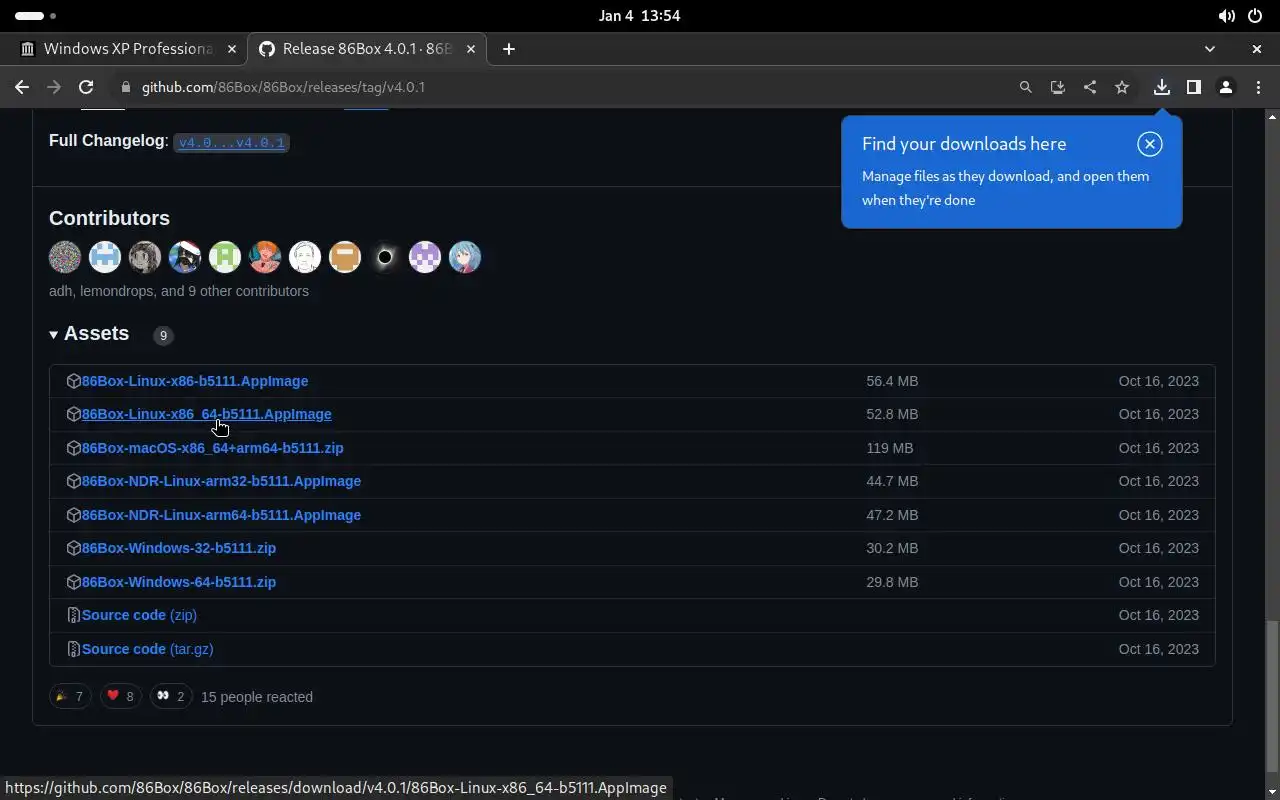
Task: Download 86Box-macOS-x86_64+arm64-b5111.zip
Action: (x=212, y=448)
